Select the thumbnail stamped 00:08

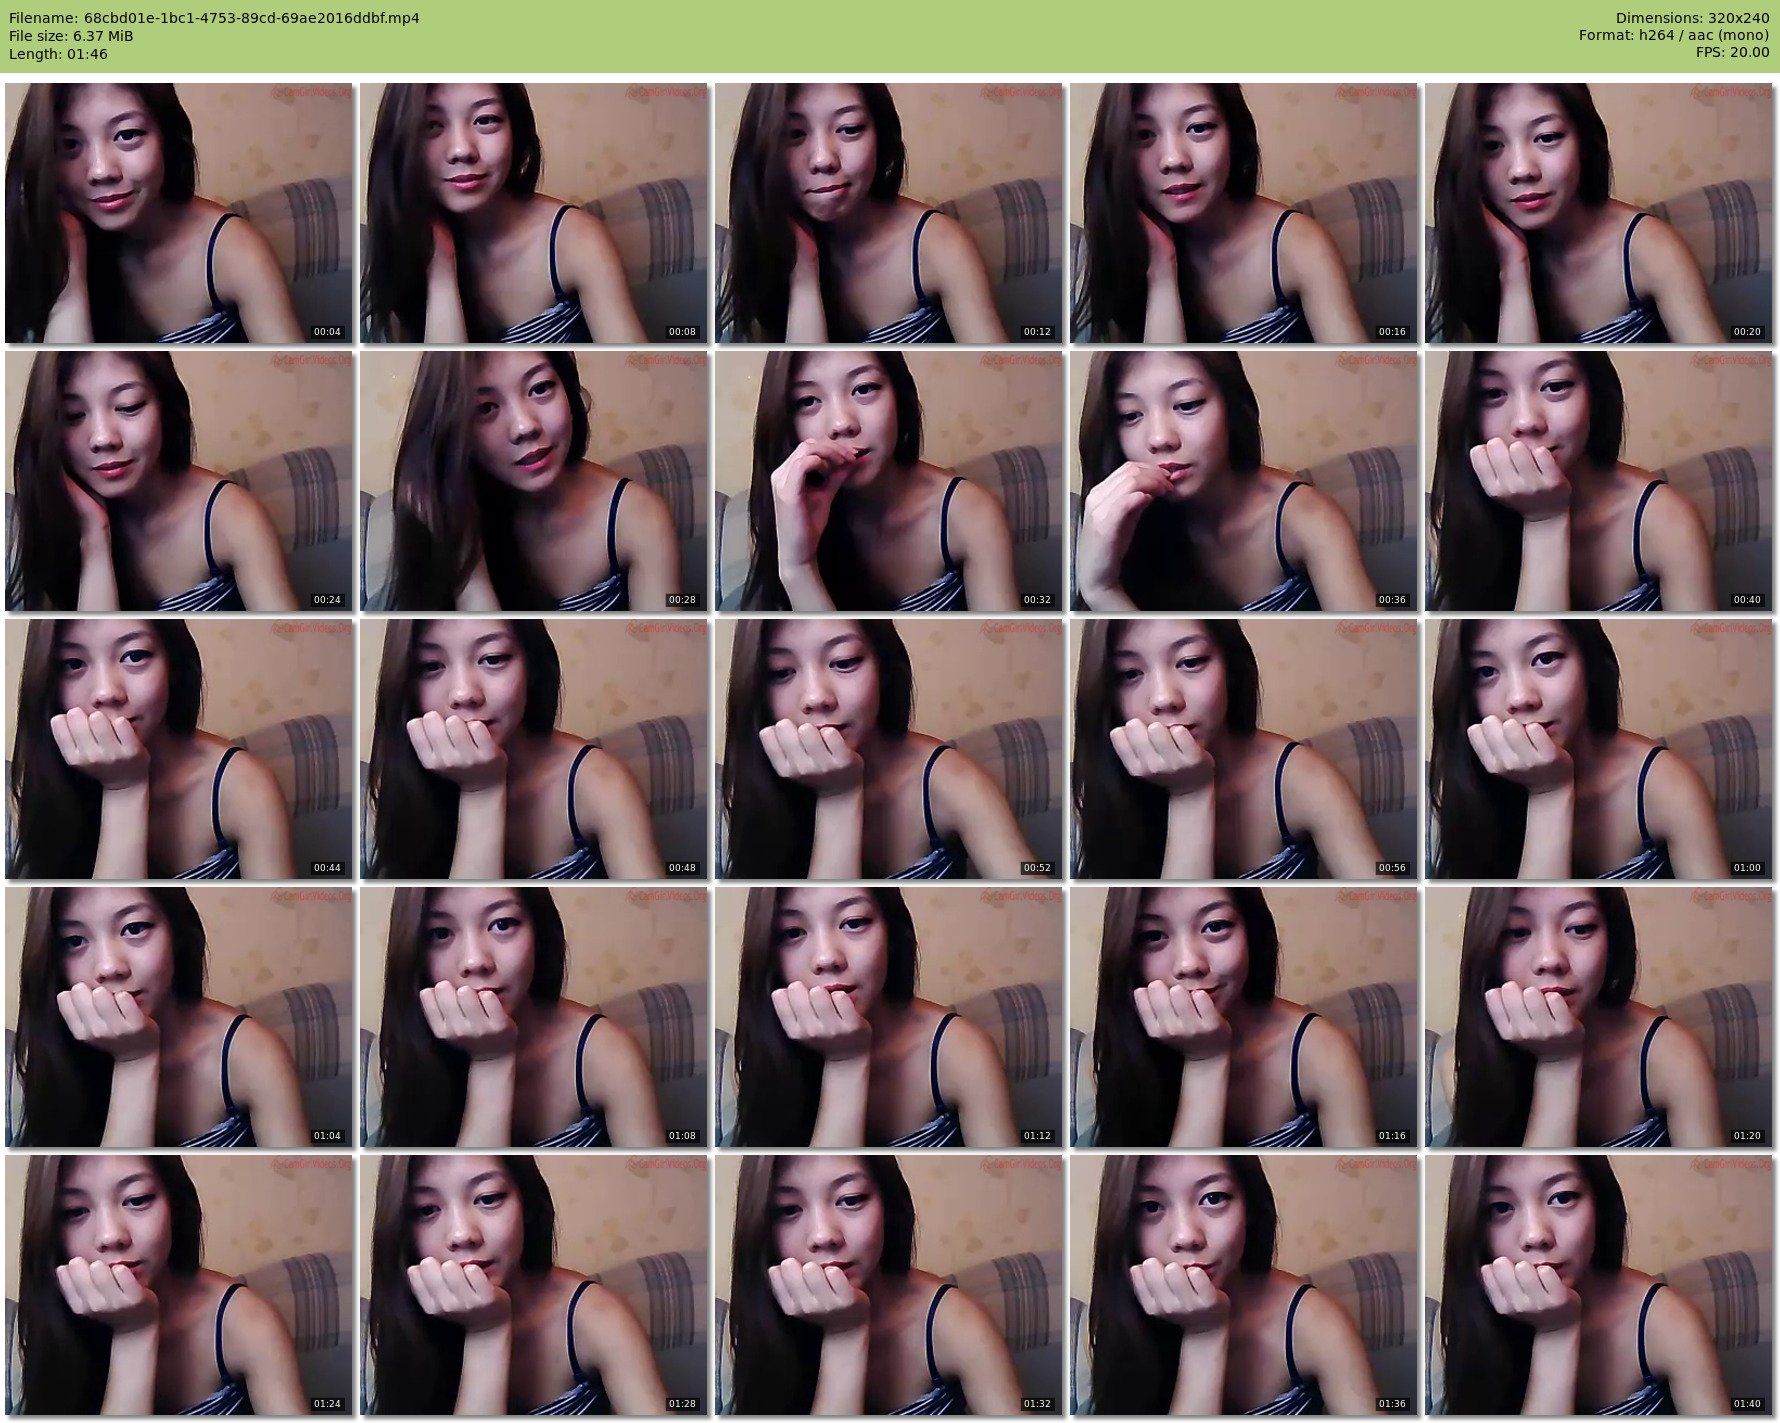click(x=534, y=213)
